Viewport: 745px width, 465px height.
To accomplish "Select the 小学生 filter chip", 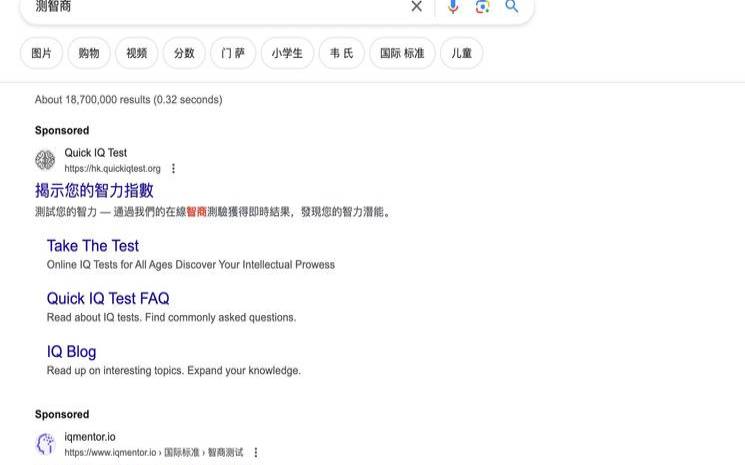I will coord(287,53).
